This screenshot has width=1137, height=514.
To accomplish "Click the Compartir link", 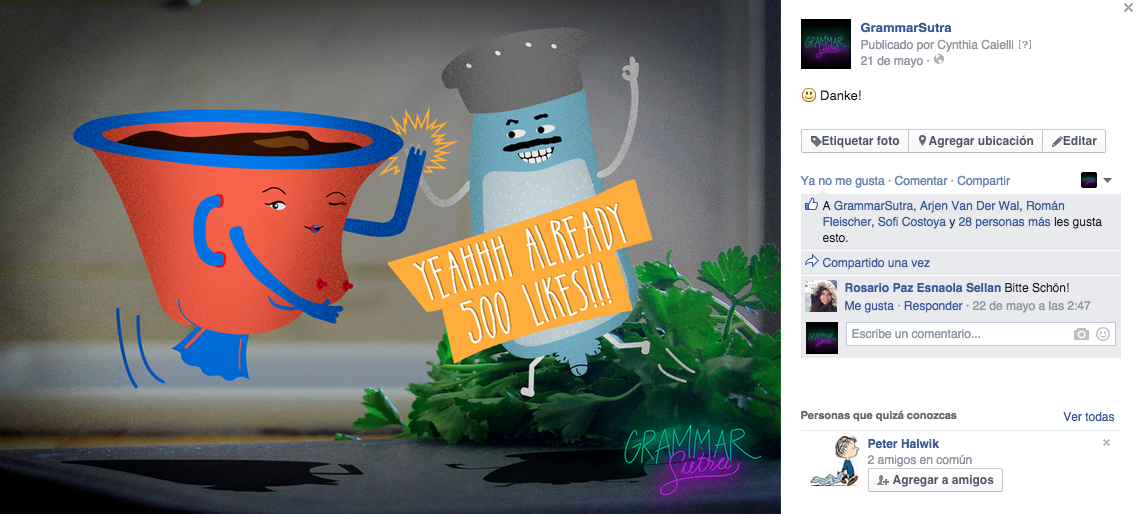I will click(983, 181).
